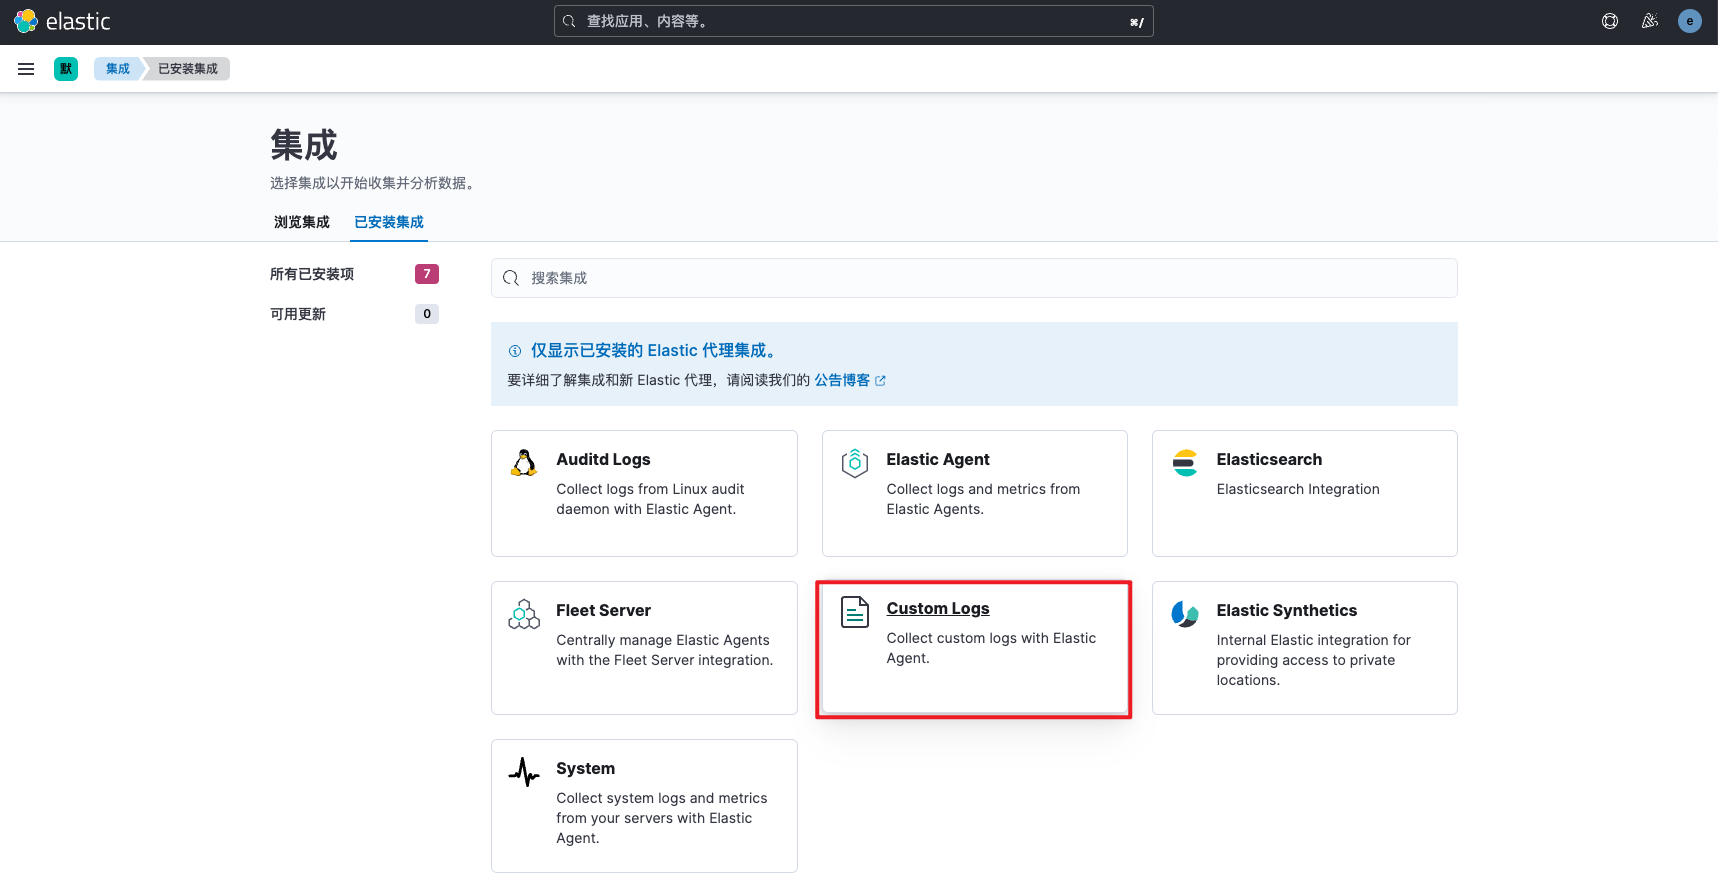This screenshot has width=1718, height=888.
Task: Open the 公告博客 link
Action: click(x=842, y=380)
